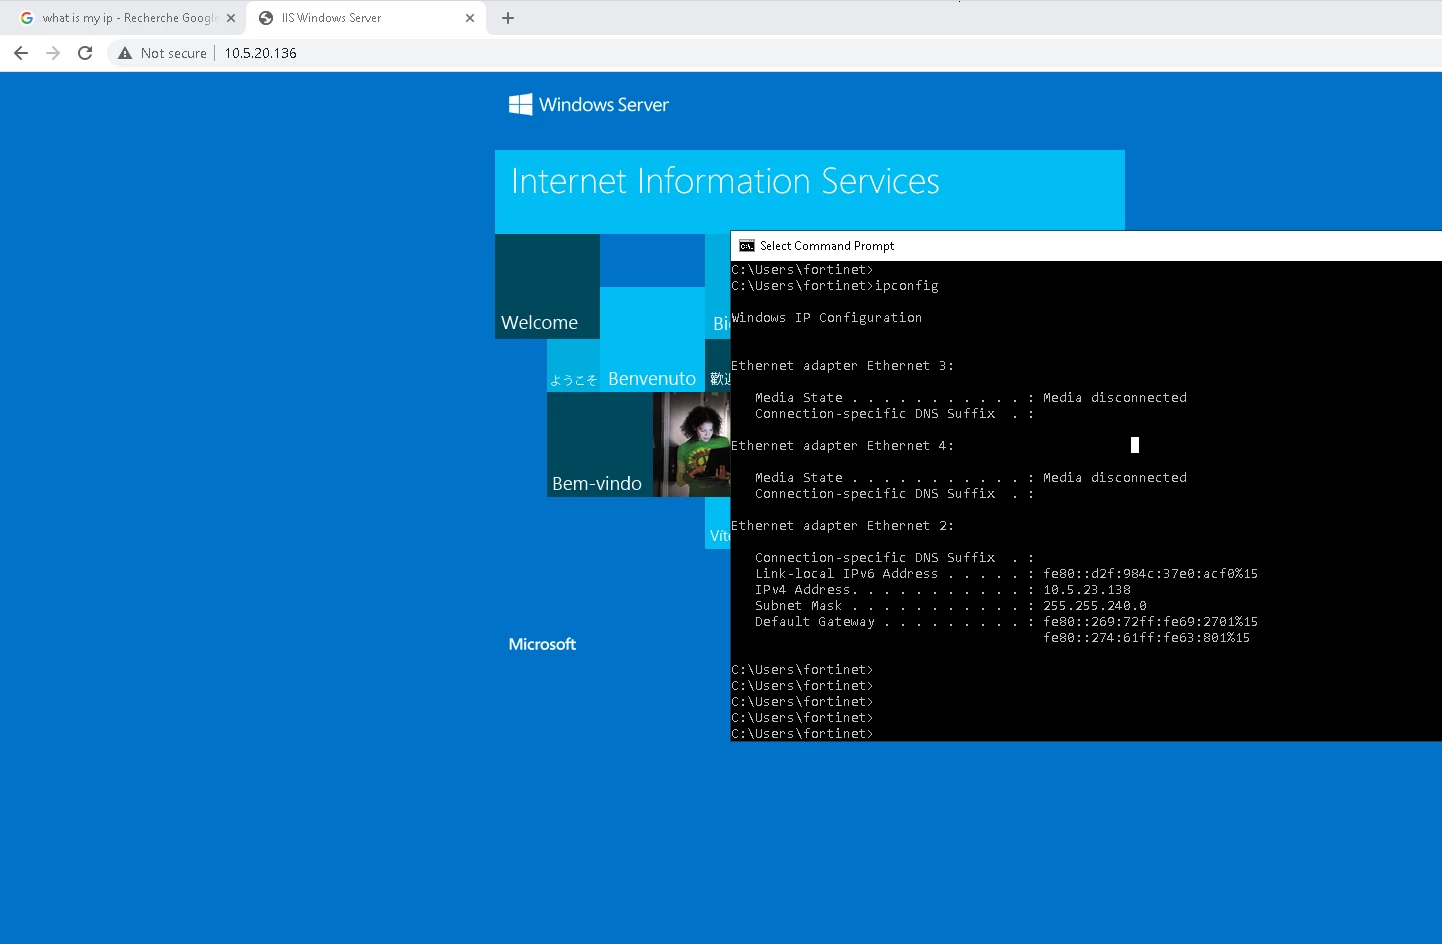Click the Japanese ようこそ tile
Viewport: 1442px width, 944px height.
[x=573, y=365]
